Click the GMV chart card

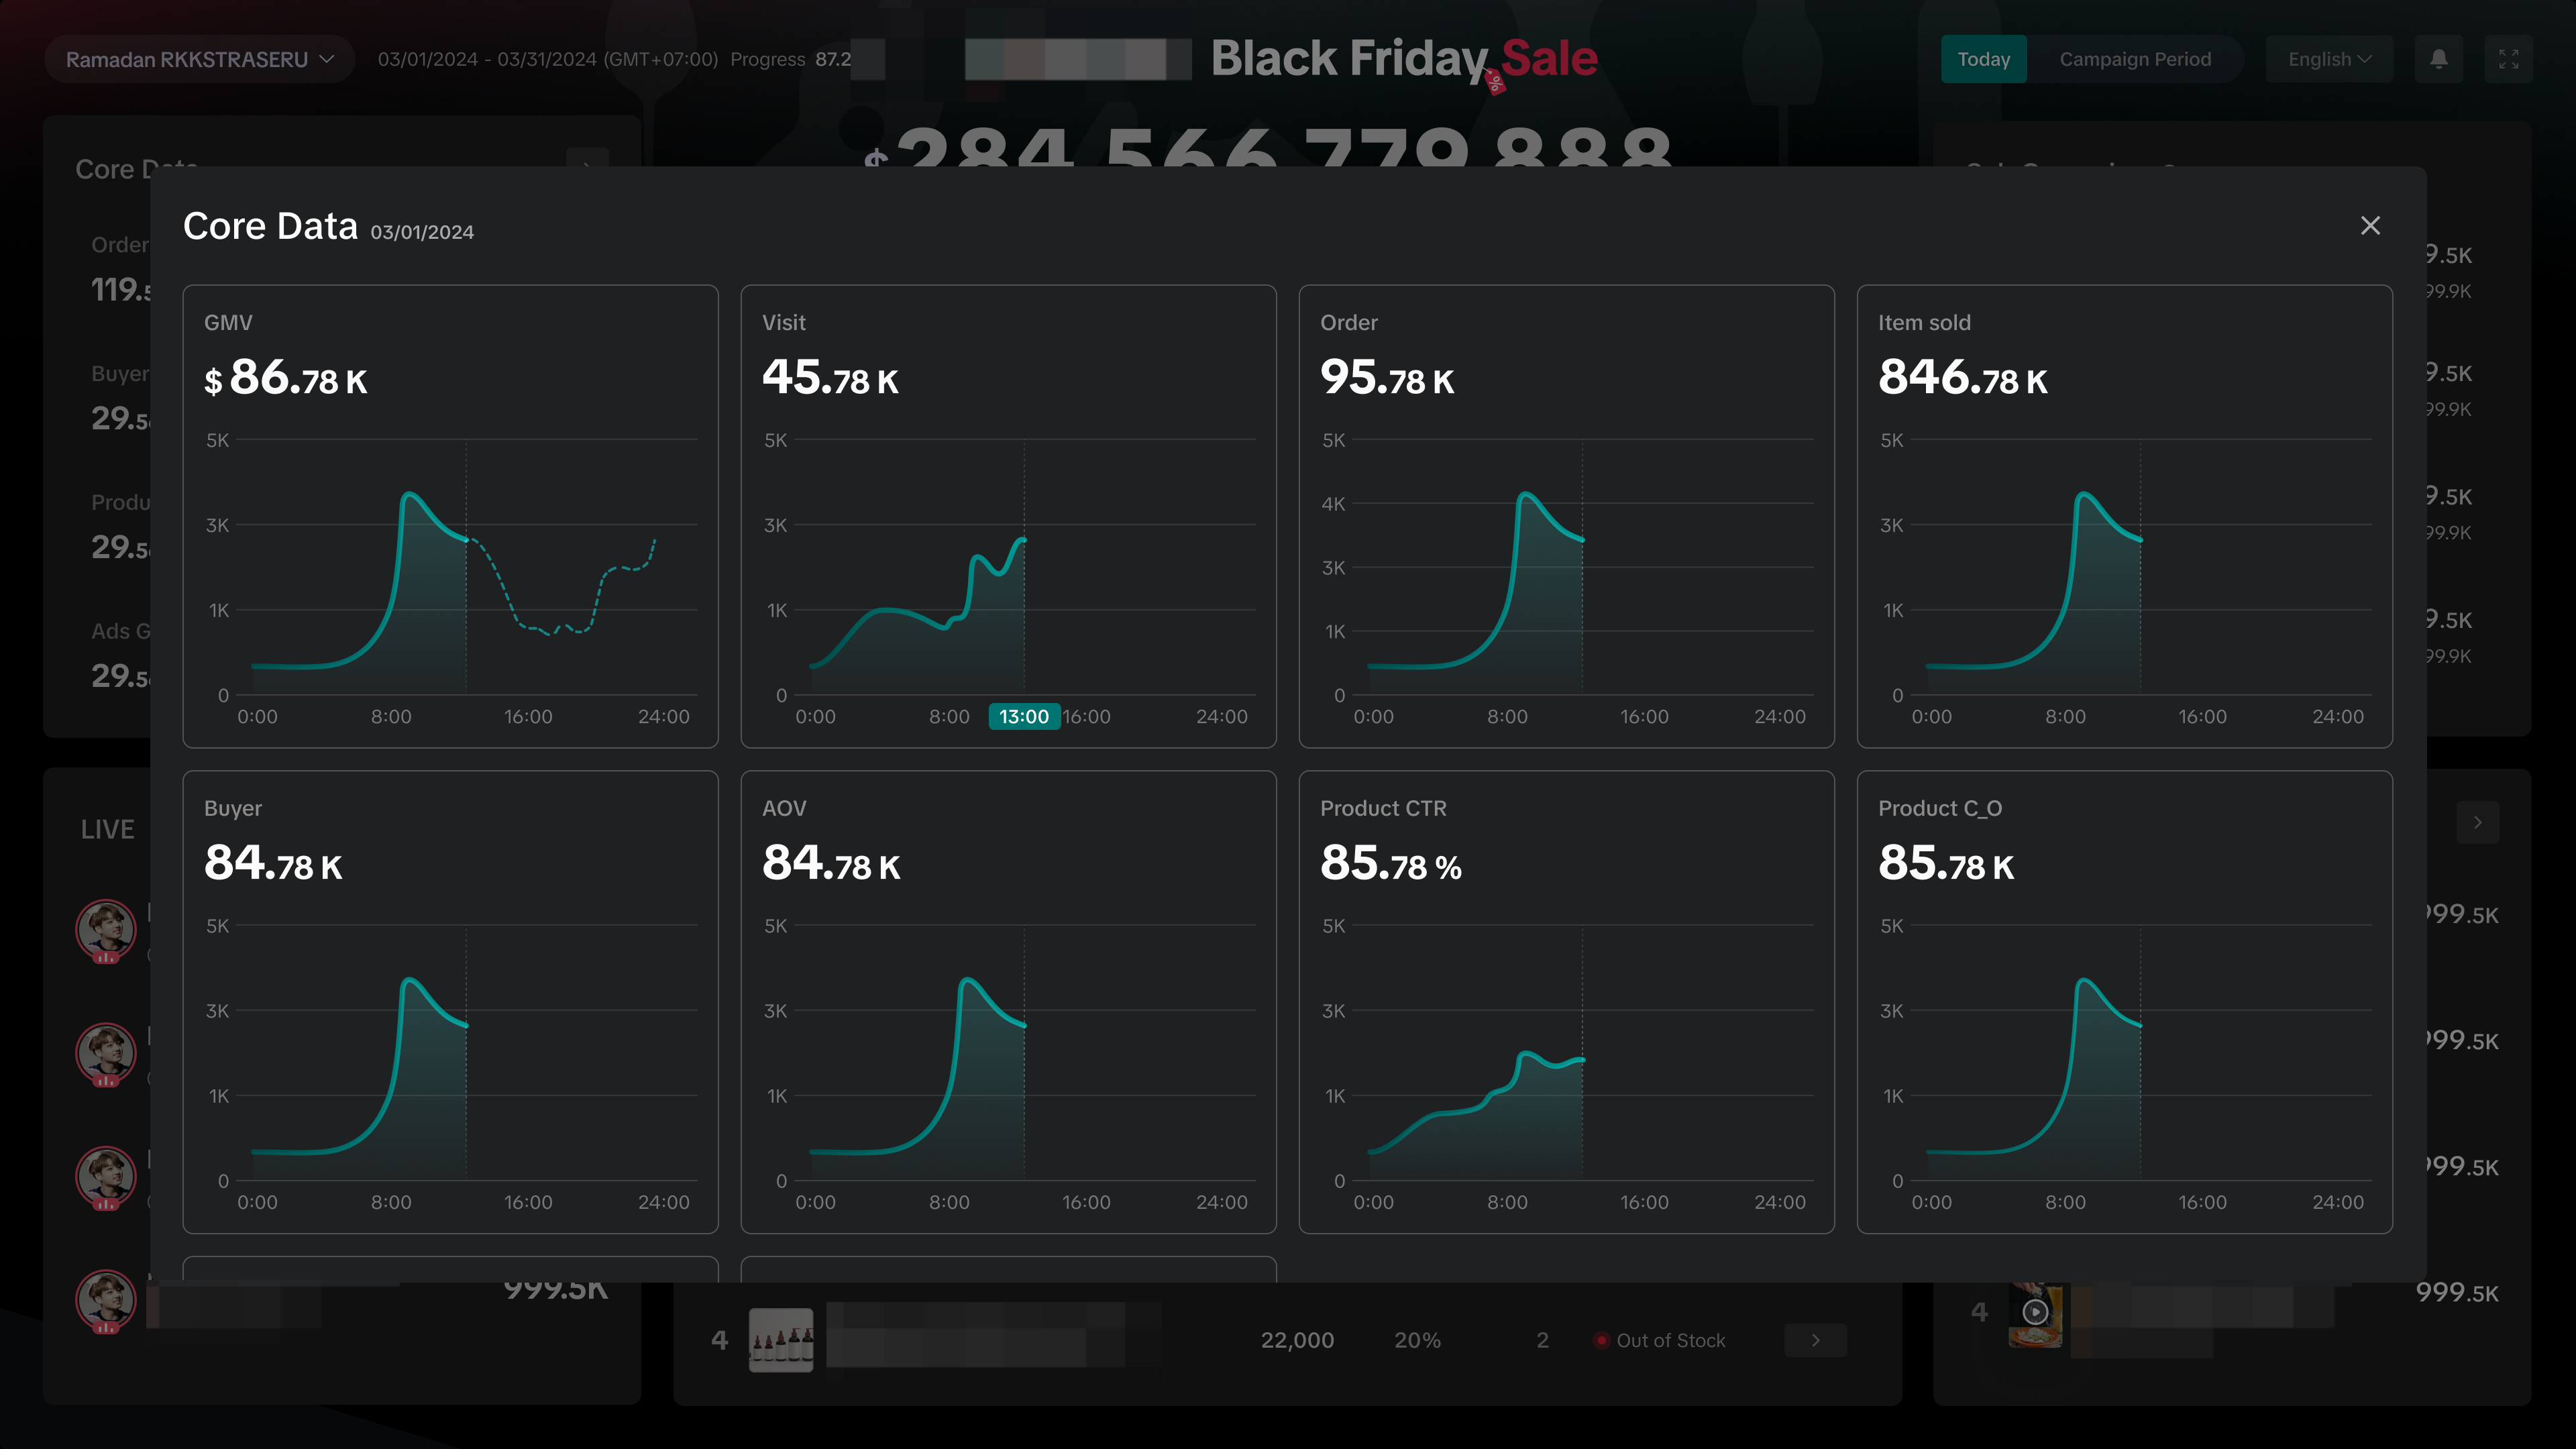pos(450,516)
